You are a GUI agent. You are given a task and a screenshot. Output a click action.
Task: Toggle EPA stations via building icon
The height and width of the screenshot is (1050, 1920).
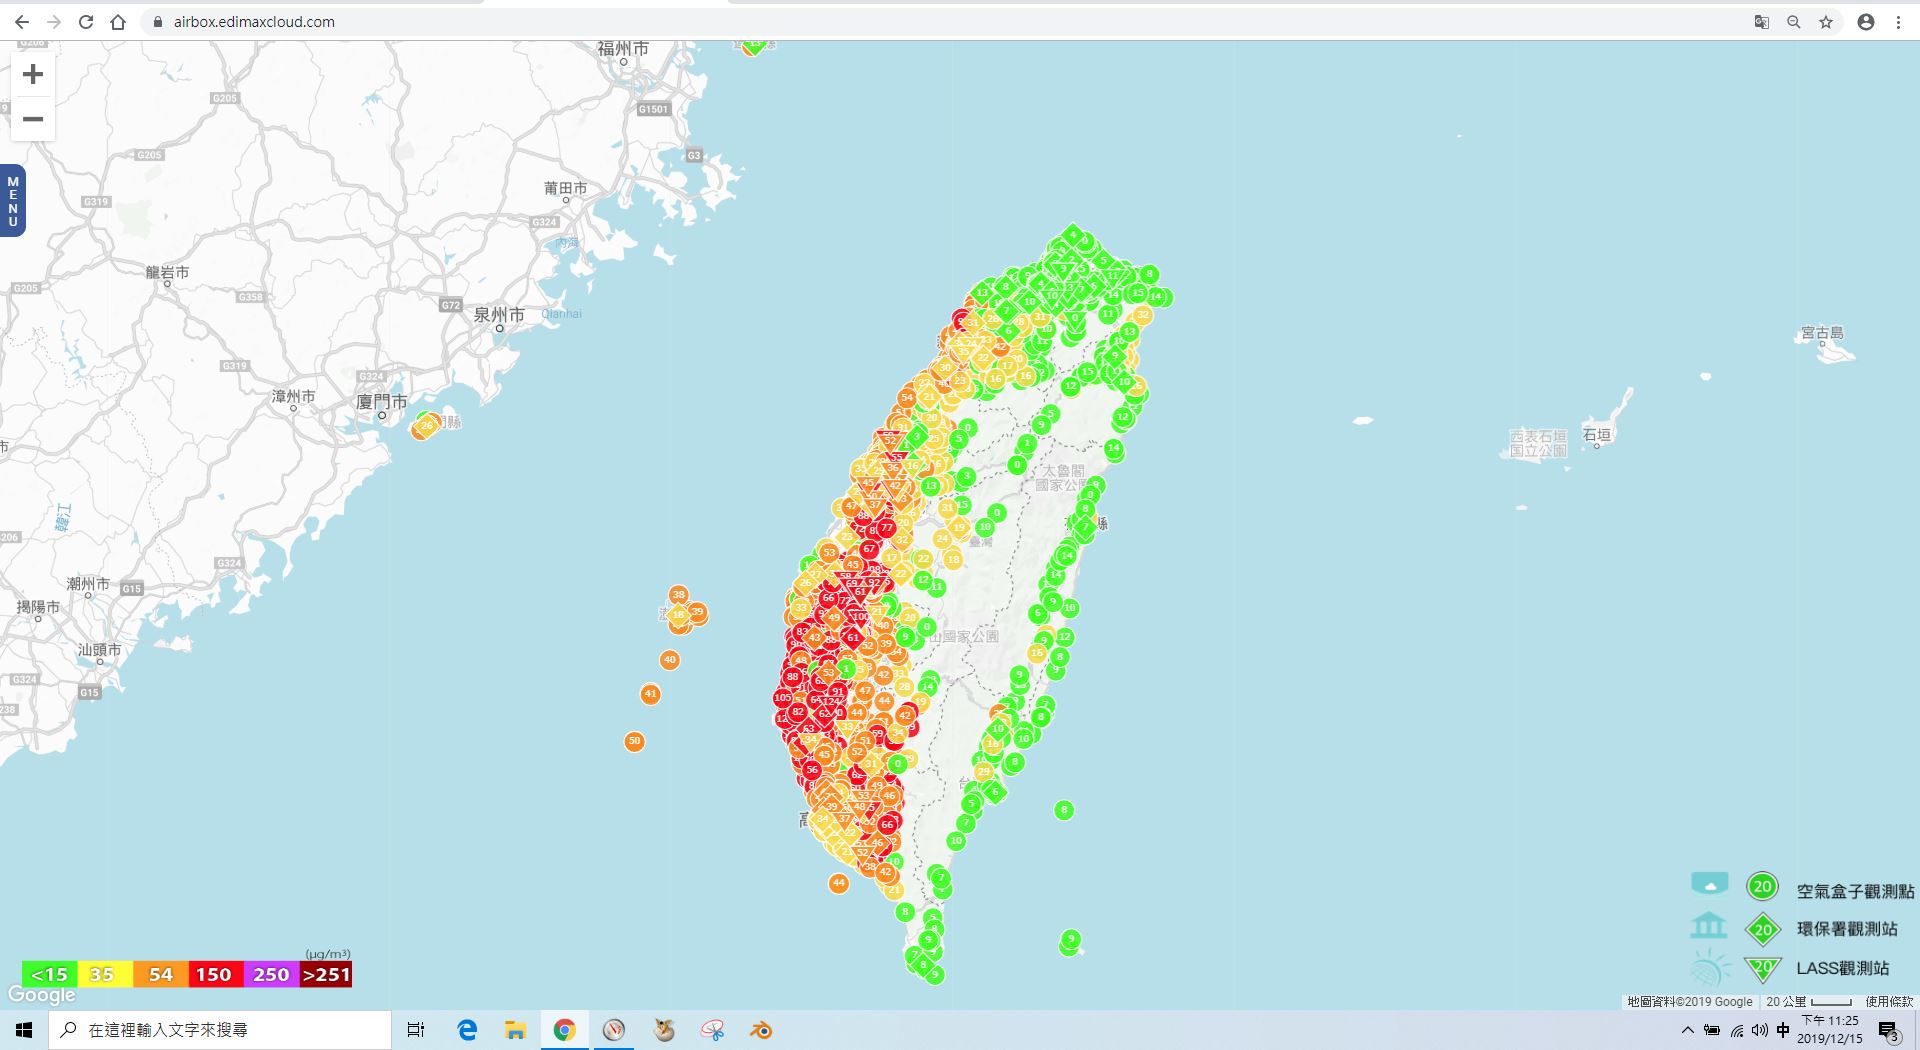click(x=1709, y=925)
